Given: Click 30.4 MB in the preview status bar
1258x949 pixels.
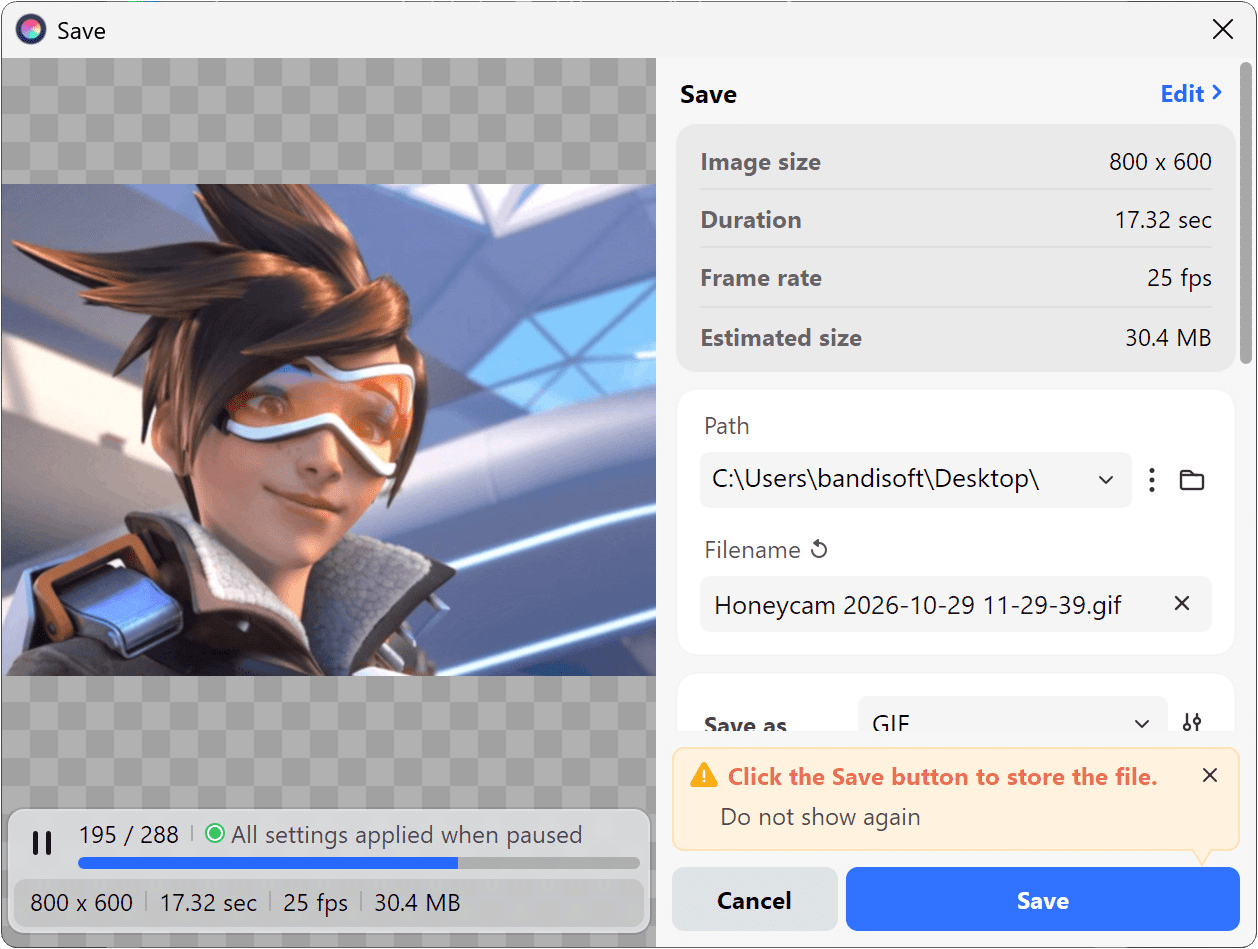Looking at the screenshot, I should 417,903.
